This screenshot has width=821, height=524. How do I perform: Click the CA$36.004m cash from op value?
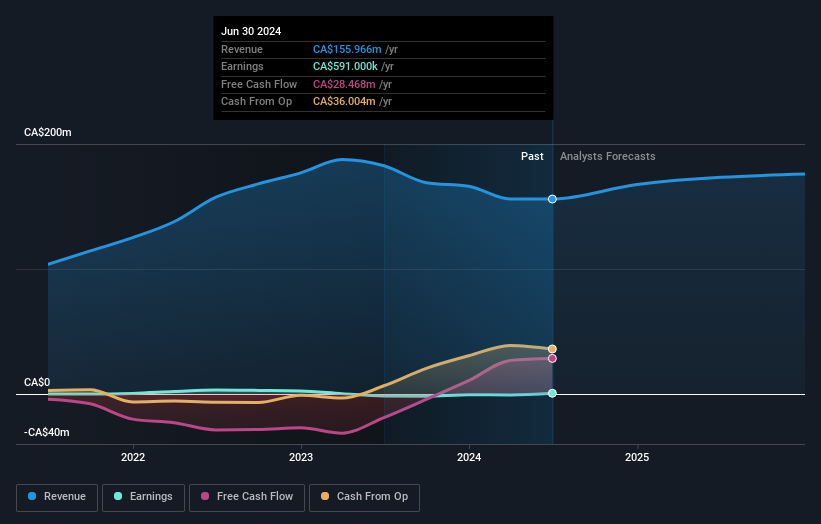[344, 102]
